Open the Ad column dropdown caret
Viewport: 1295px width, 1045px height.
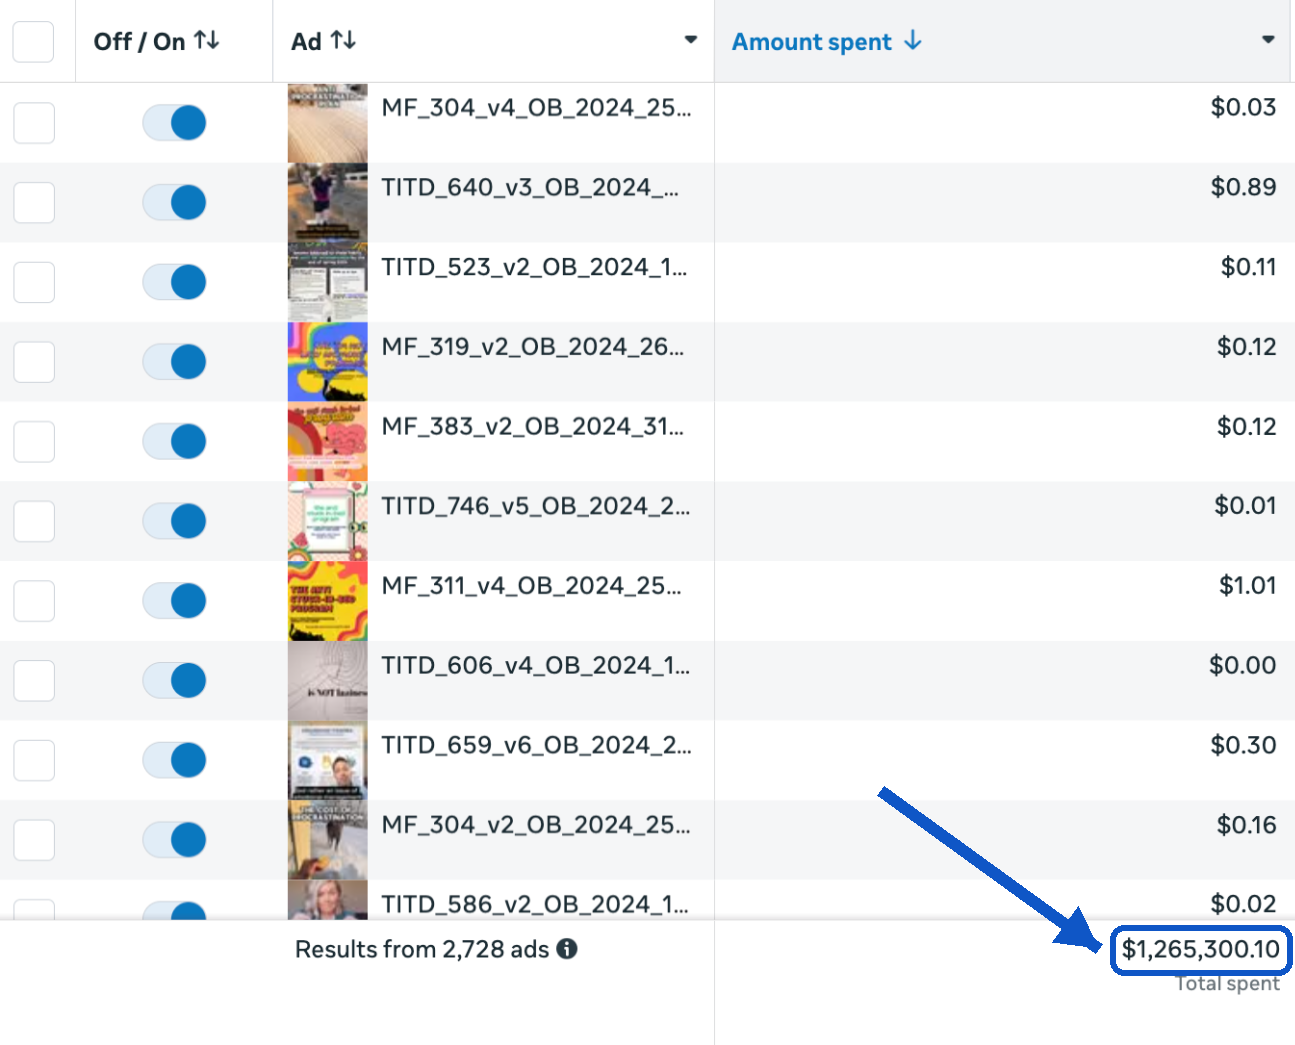(690, 40)
